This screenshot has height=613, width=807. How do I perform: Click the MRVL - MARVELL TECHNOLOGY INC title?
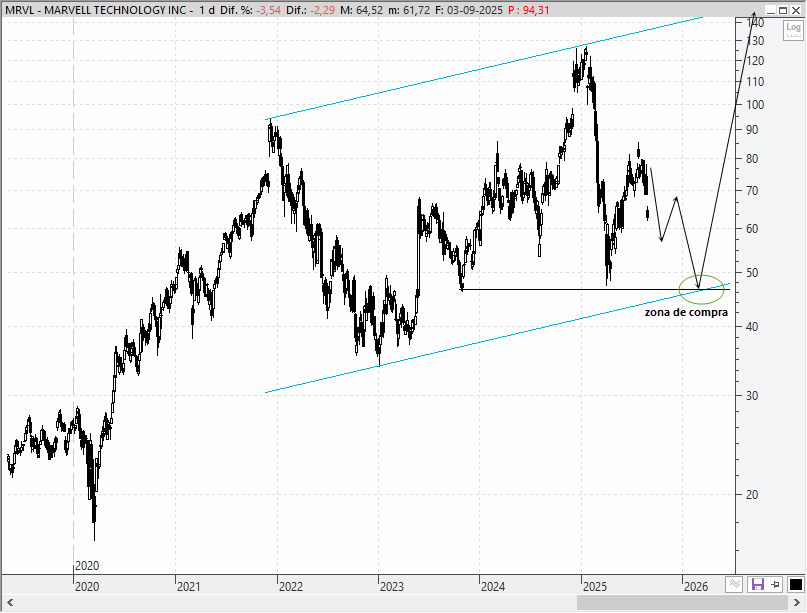pos(95,10)
